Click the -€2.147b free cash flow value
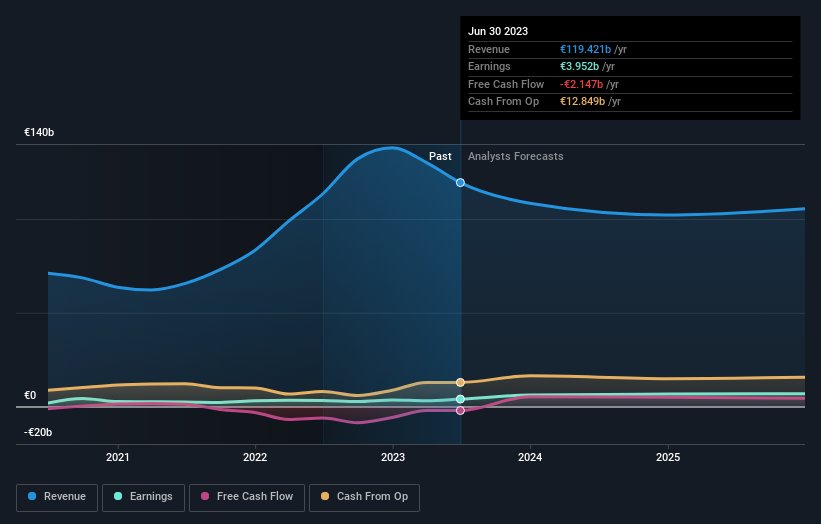Viewport: 821px width, 524px height. pyautogui.click(x=581, y=84)
